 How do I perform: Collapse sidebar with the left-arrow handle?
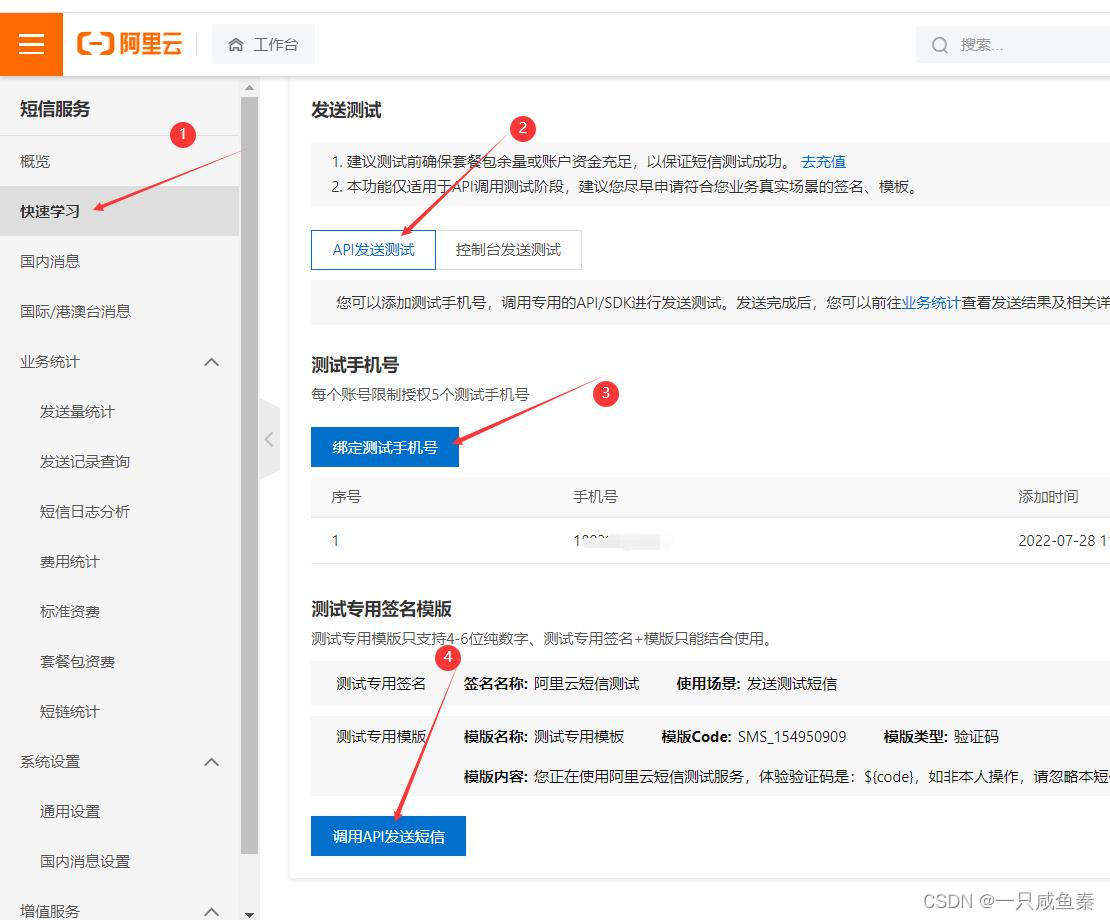[270, 439]
